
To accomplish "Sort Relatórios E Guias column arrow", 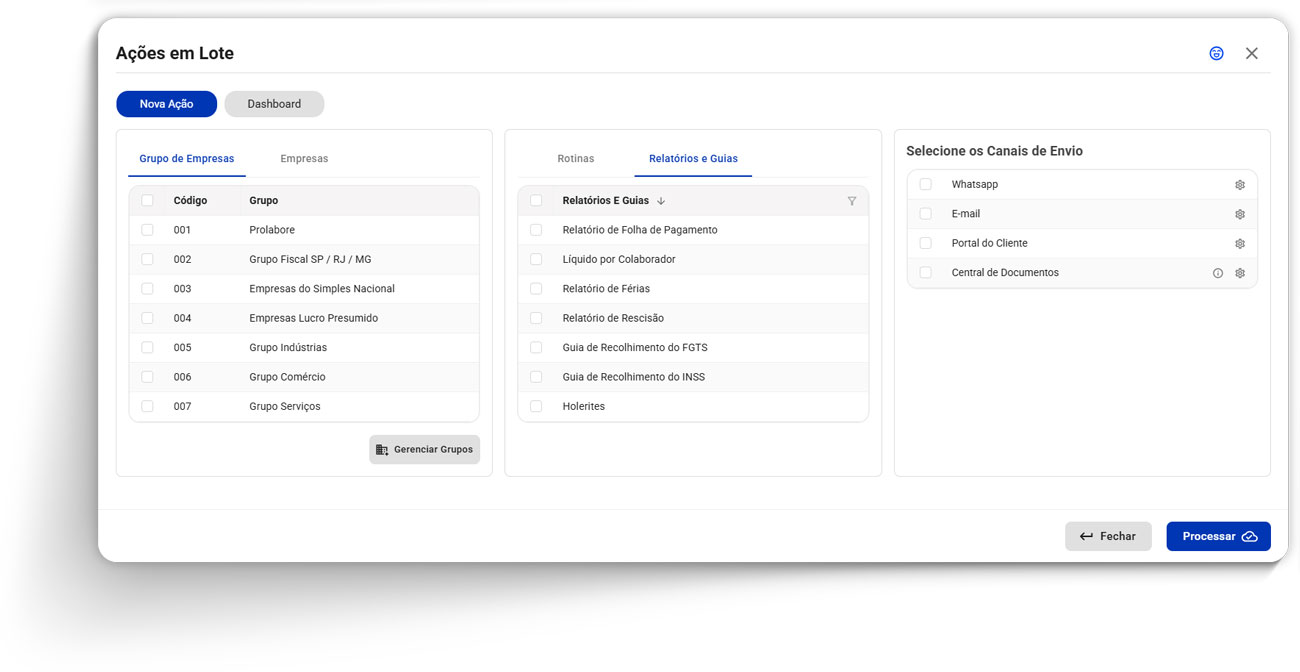I will click(x=661, y=201).
